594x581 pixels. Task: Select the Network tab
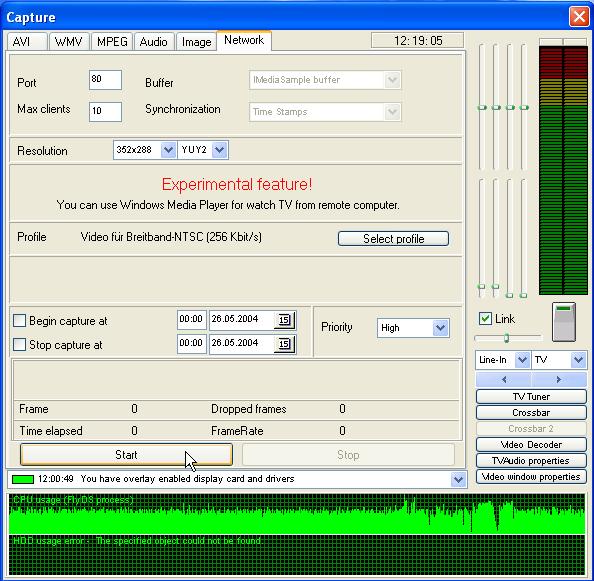click(244, 40)
